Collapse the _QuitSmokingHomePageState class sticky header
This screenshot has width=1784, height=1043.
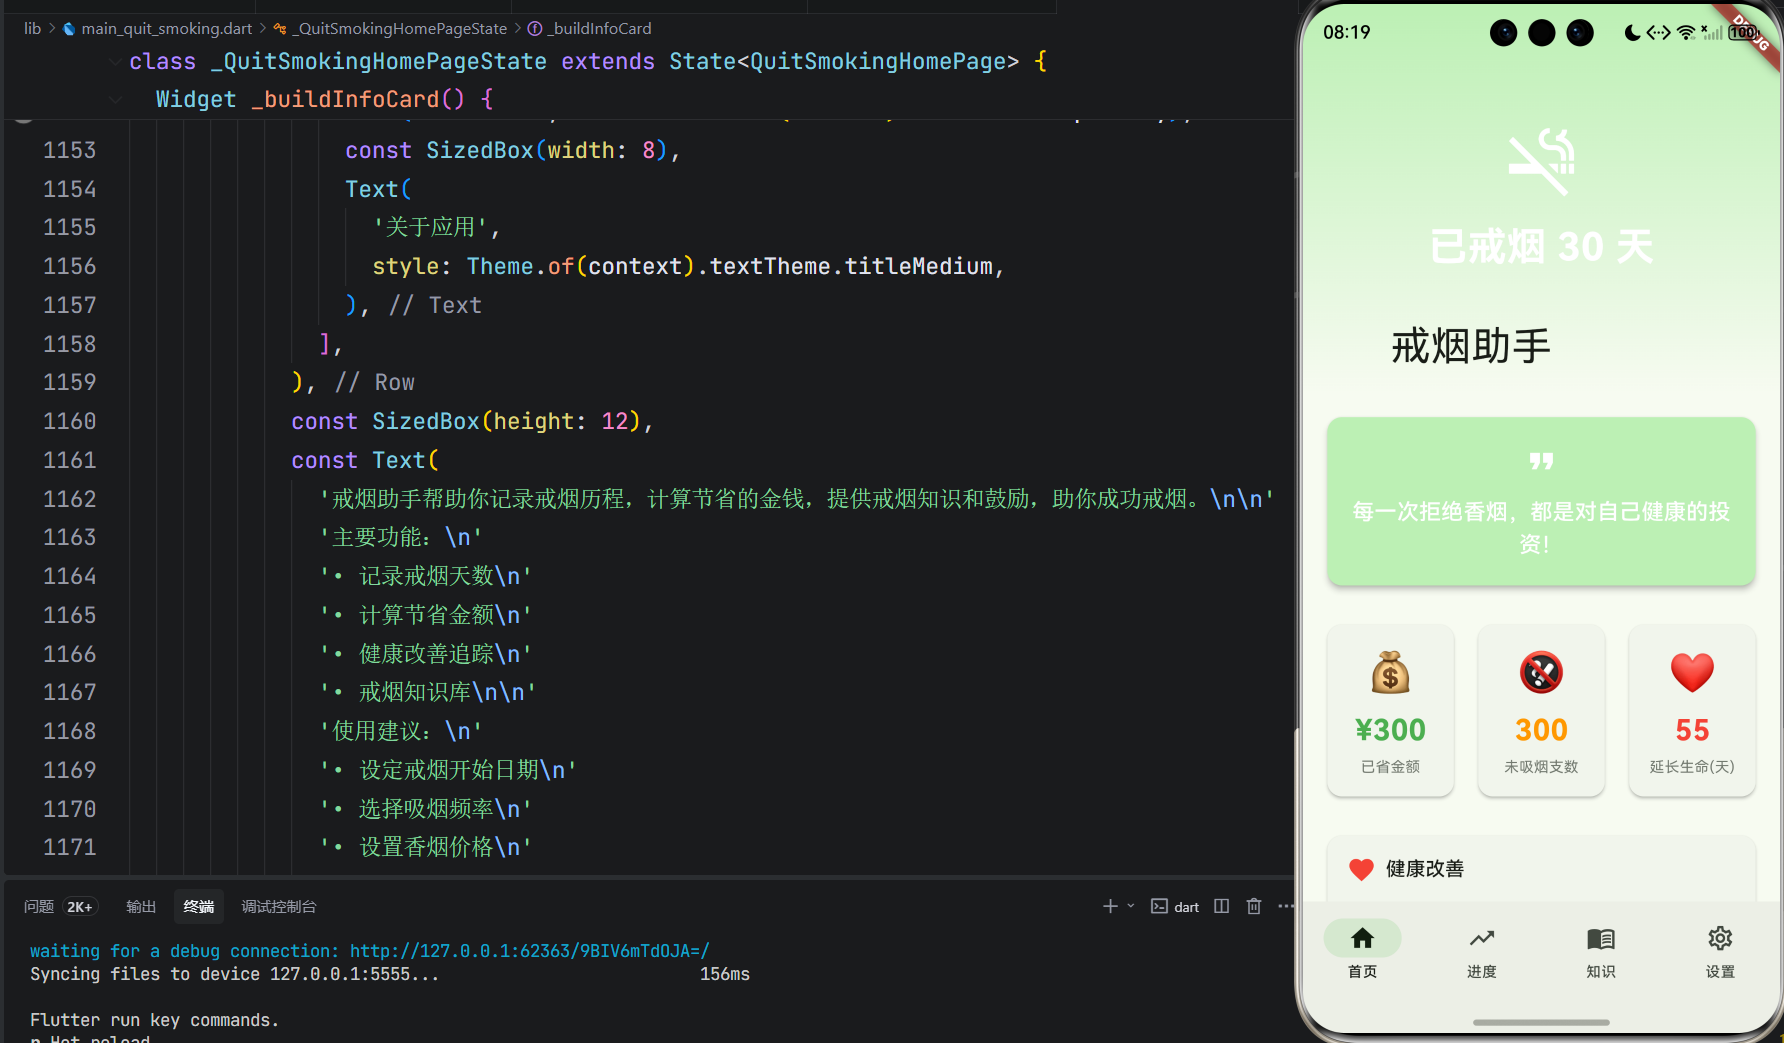[116, 61]
